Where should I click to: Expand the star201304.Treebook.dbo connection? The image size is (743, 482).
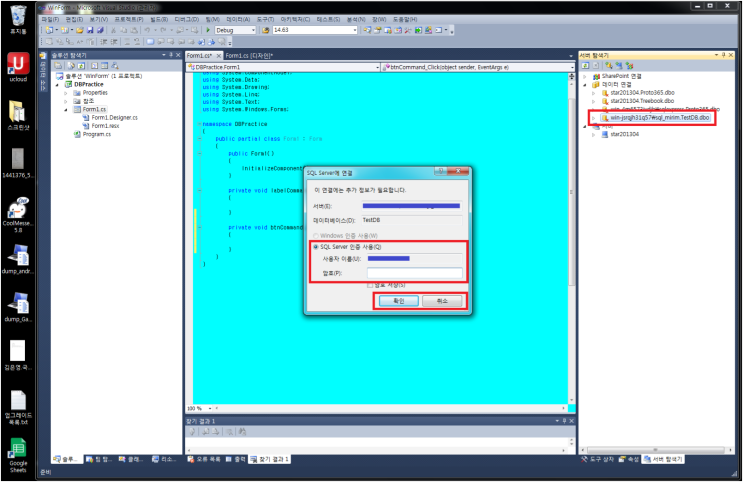click(x=594, y=101)
